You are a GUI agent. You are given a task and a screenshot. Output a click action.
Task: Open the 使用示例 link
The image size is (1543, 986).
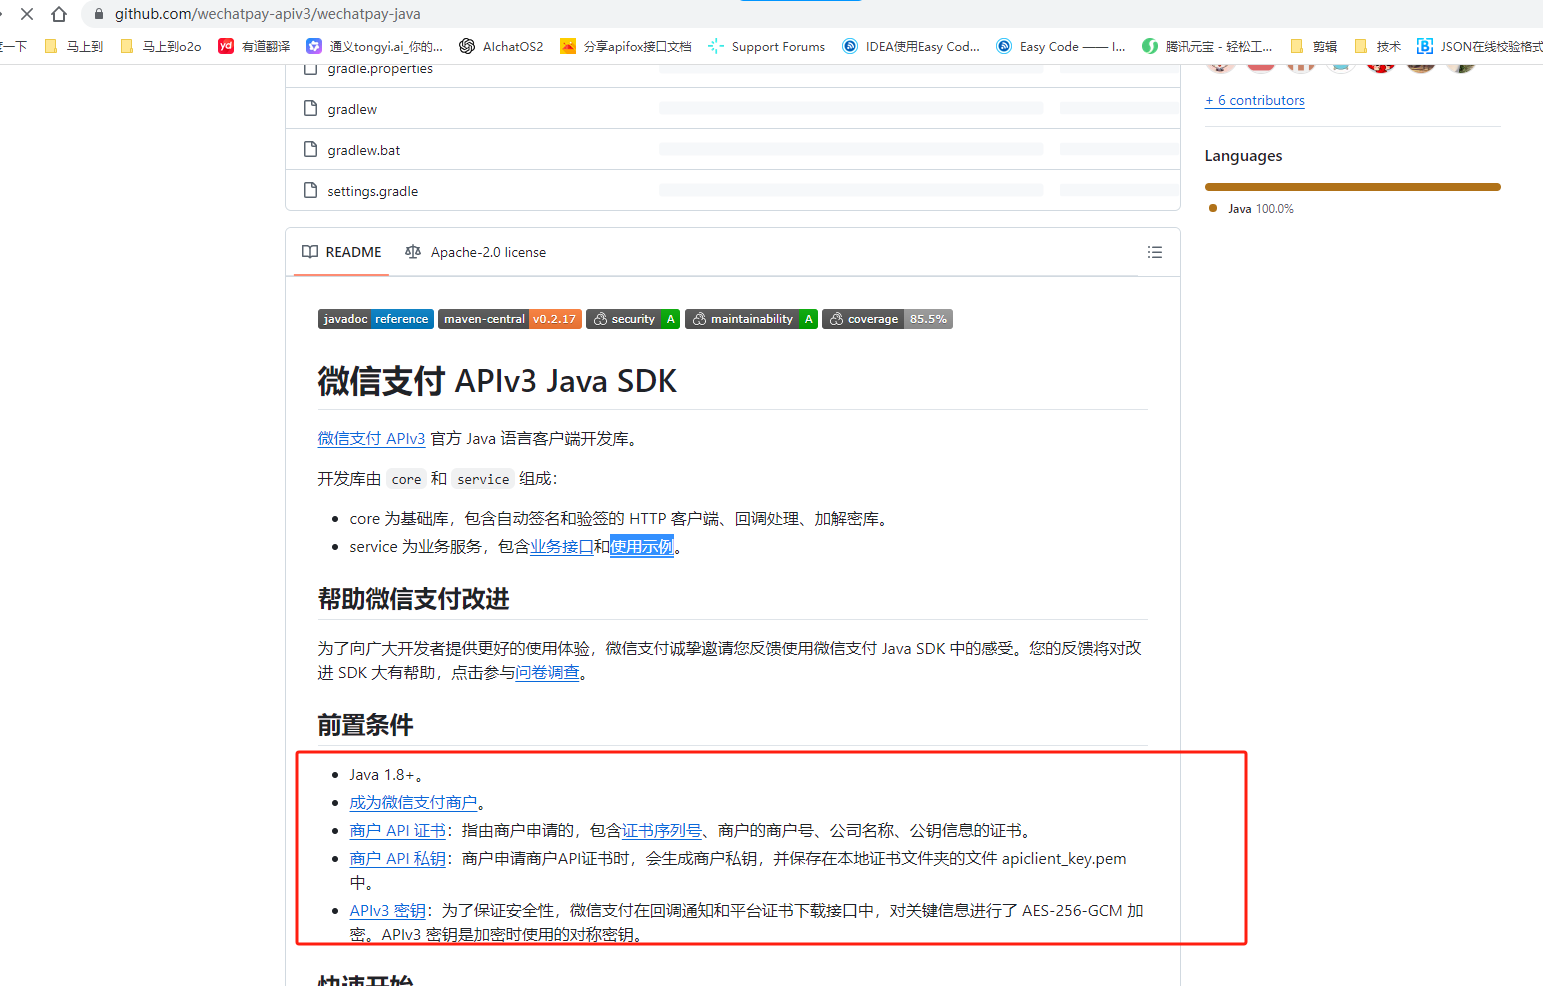(642, 546)
